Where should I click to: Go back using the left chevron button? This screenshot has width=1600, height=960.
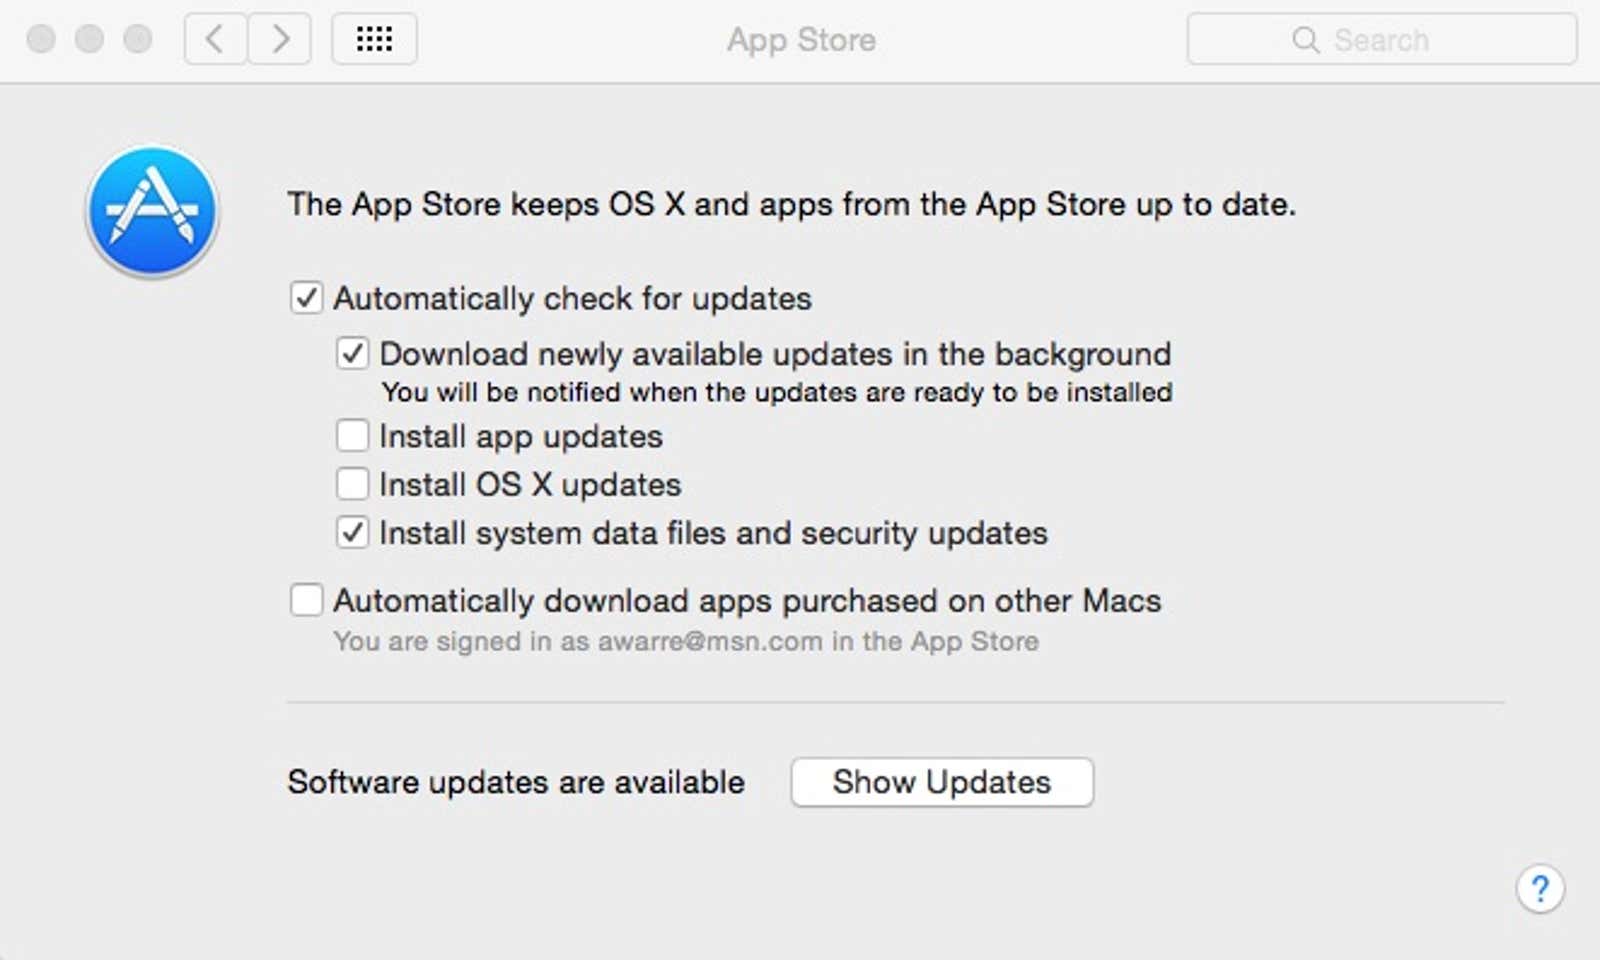[215, 39]
